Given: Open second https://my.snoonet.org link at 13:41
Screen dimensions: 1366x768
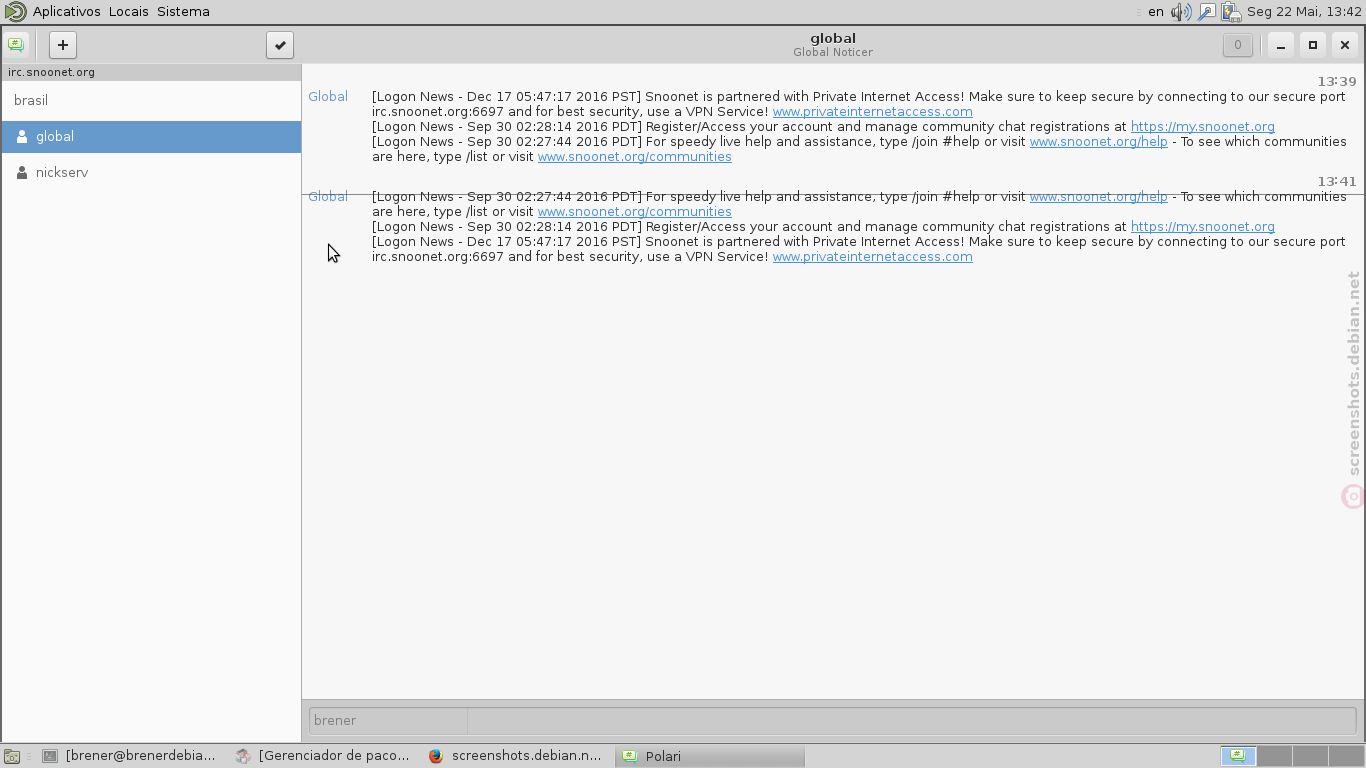Looking at the screenshot, I should click(x=1202, y=227).
